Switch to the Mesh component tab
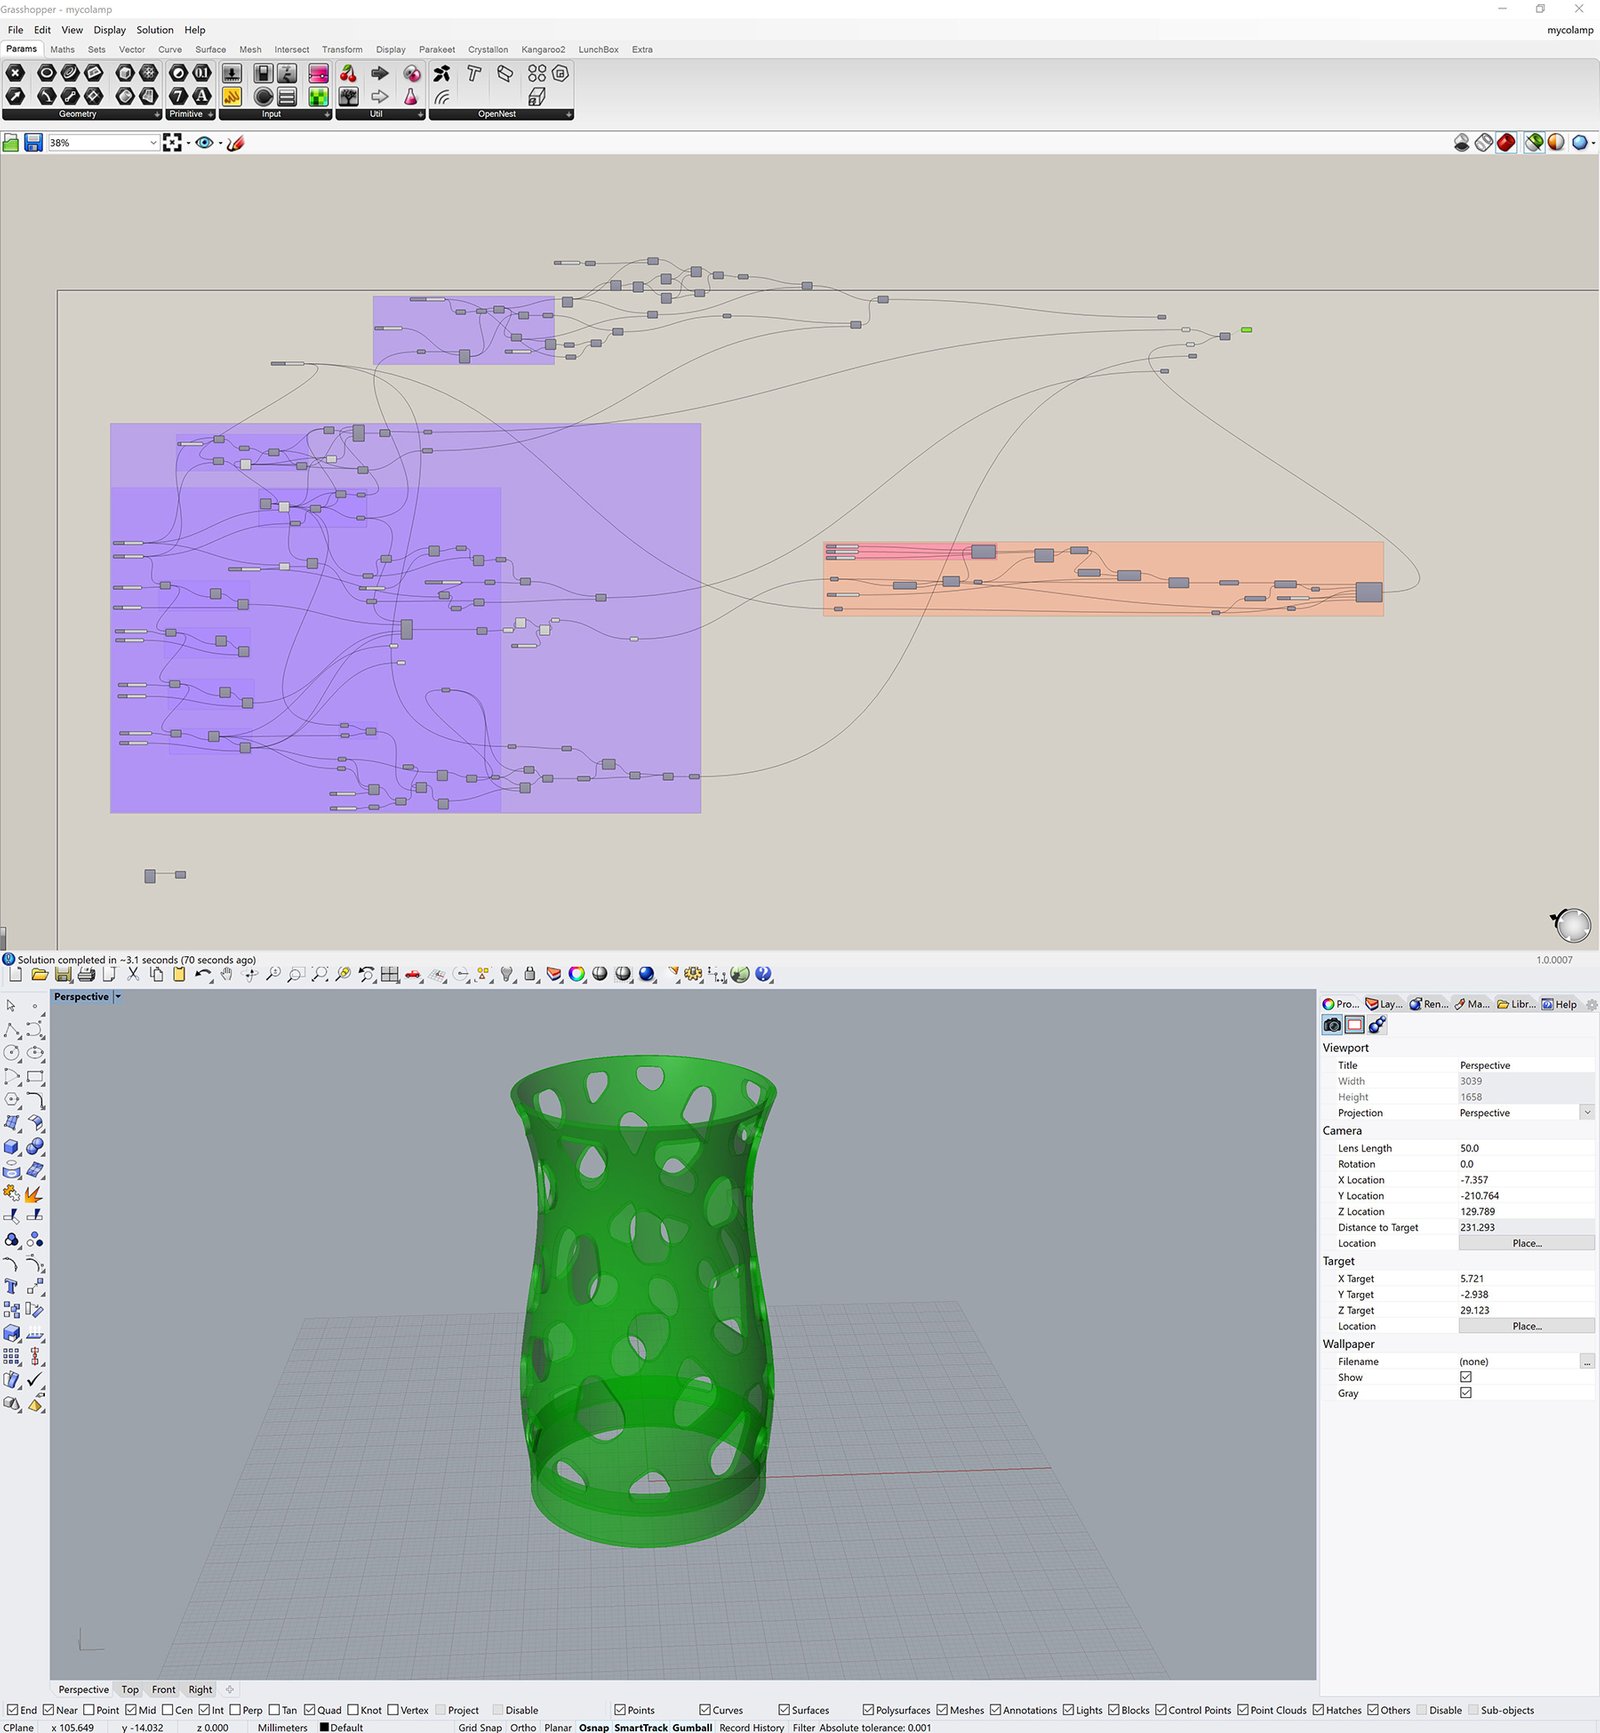Viewport: 1600px width, 1733px height. 250,49
